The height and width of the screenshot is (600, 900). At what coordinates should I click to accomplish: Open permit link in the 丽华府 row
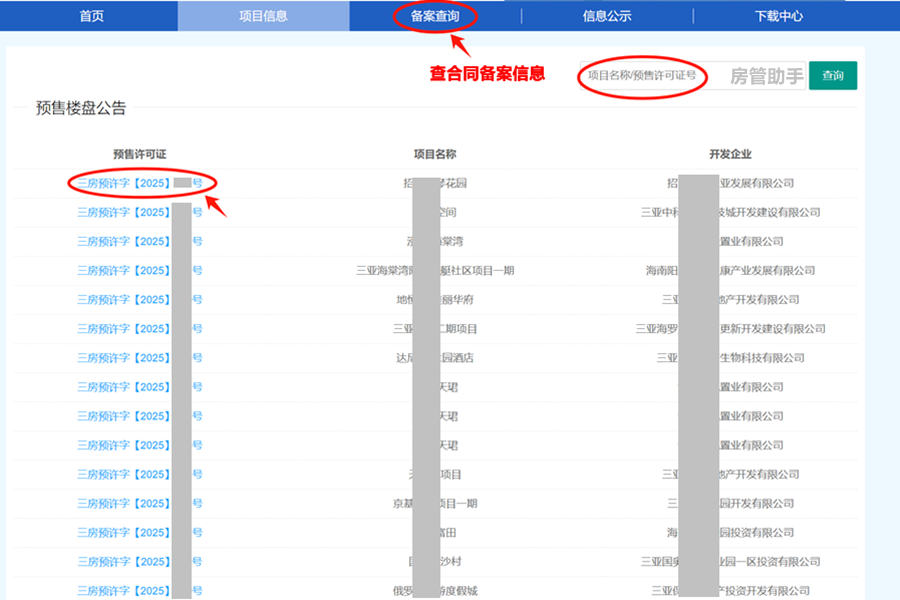(124, 299)
